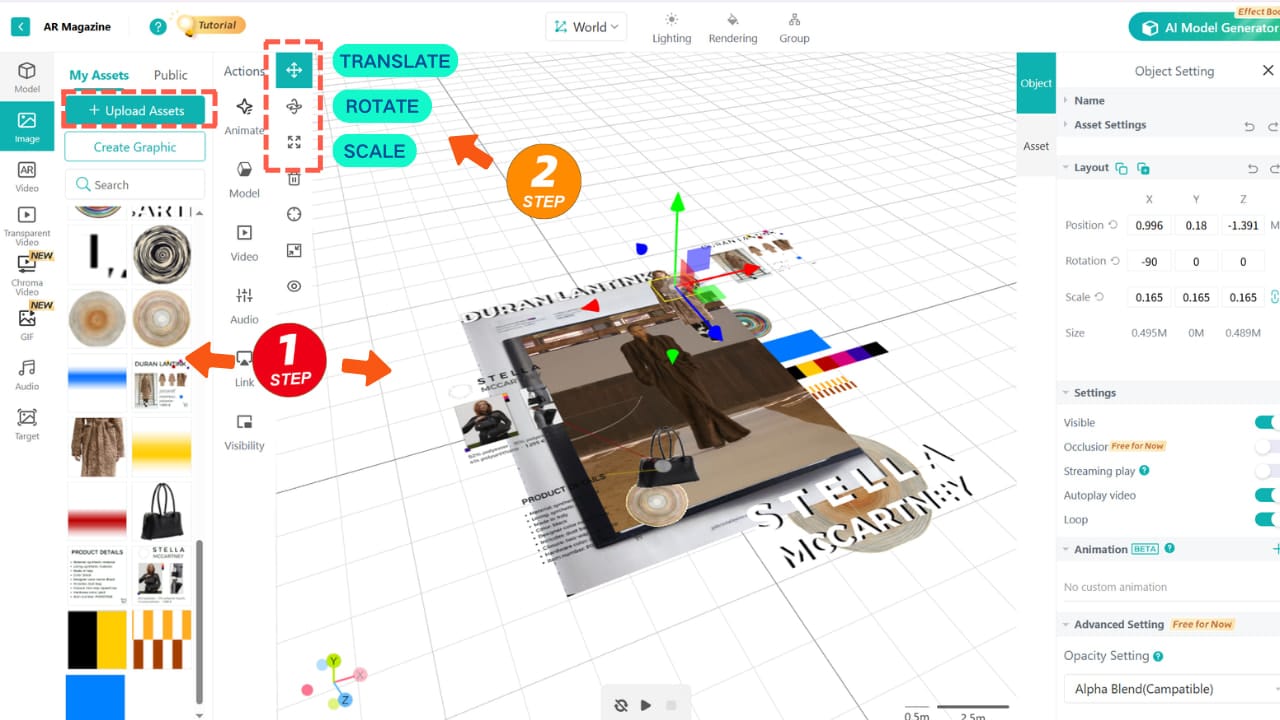Click the Upload Assets button
The image size is (1280, 720).
point(137,108)
